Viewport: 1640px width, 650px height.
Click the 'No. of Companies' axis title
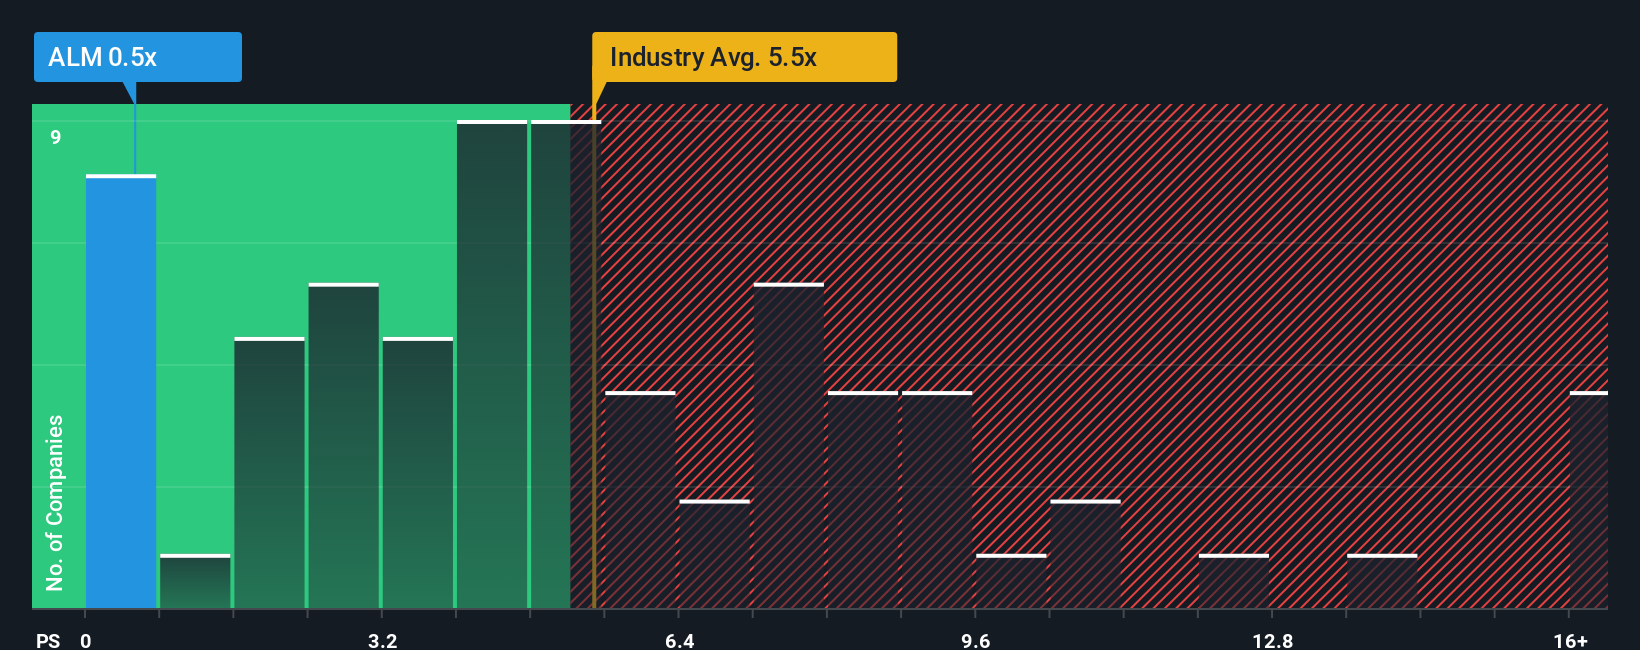55,502
